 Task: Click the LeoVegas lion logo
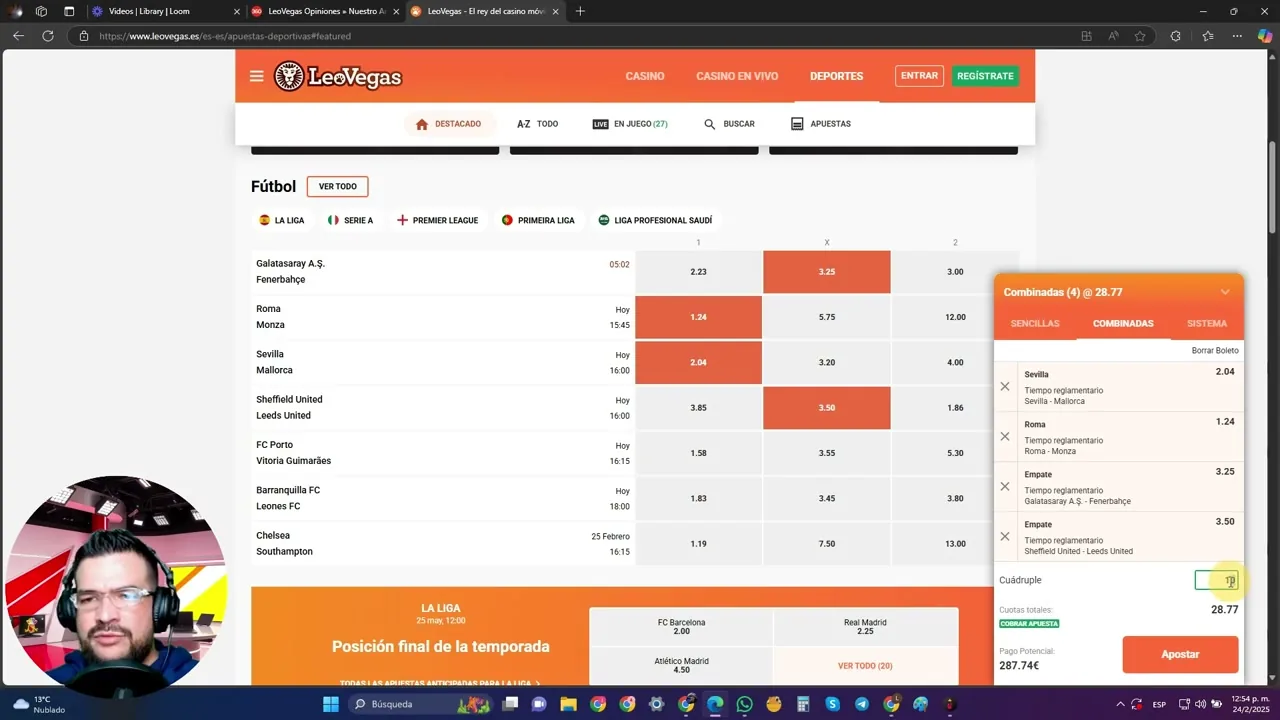338,76
